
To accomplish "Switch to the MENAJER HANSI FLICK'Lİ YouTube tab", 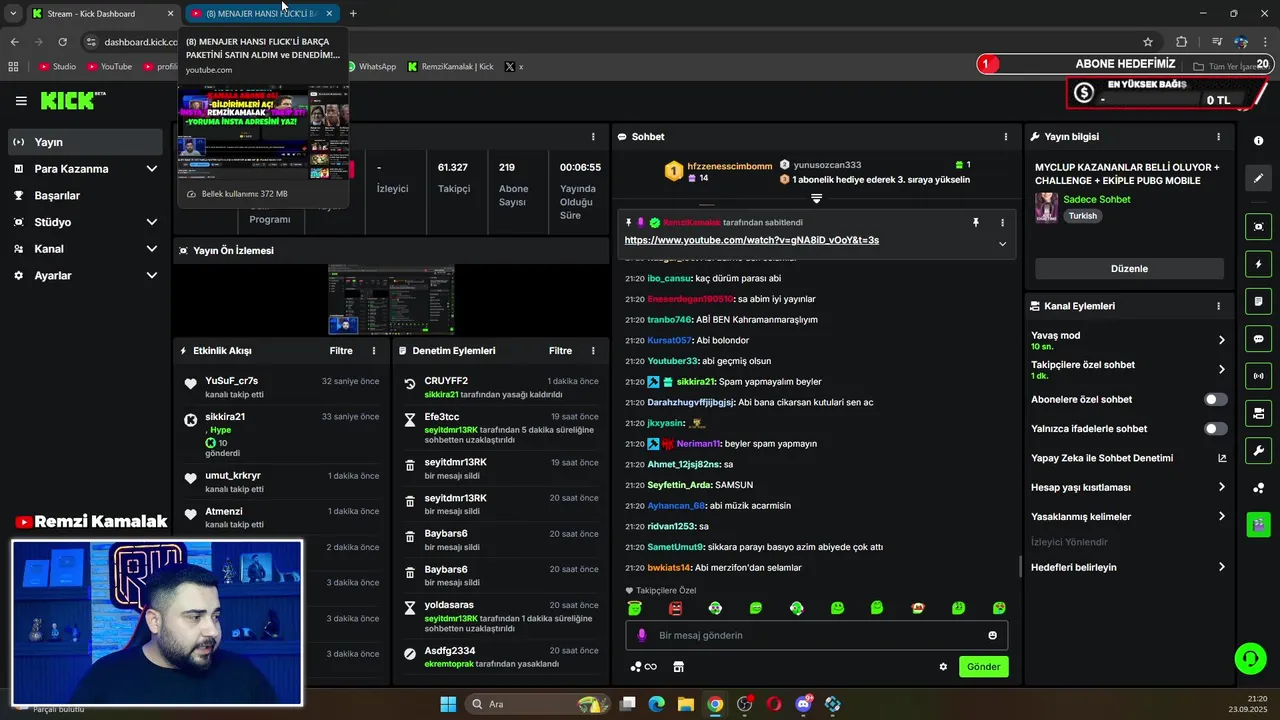I will pos(263,13).
